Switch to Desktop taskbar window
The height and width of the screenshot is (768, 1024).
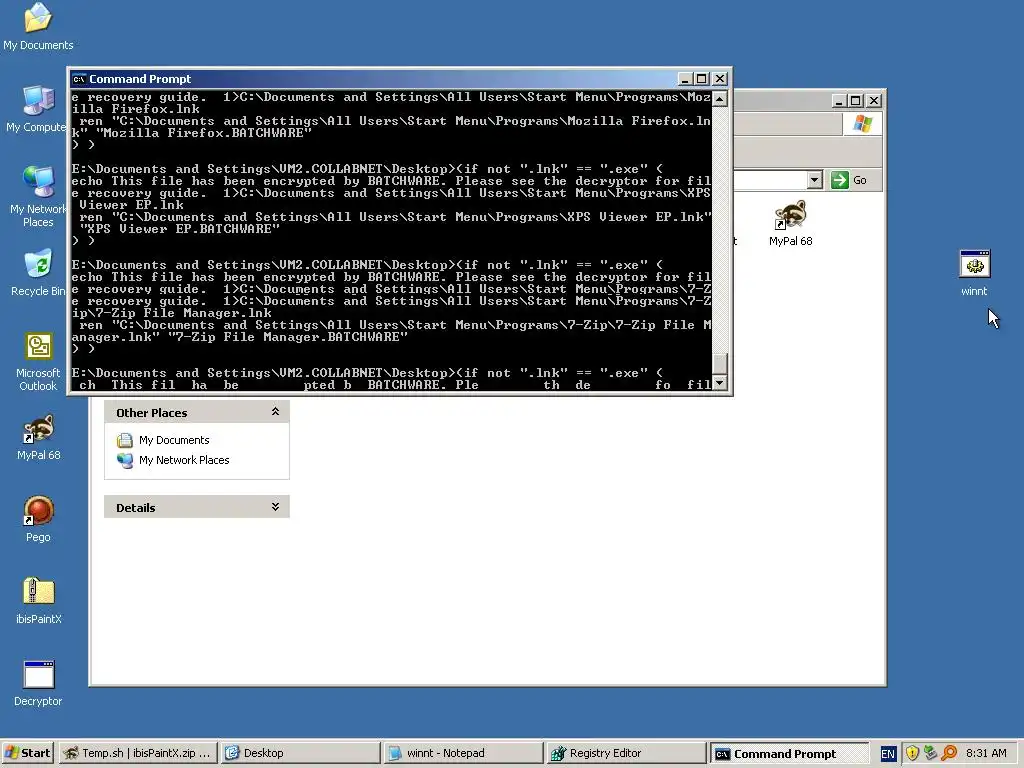coord(300,753)
